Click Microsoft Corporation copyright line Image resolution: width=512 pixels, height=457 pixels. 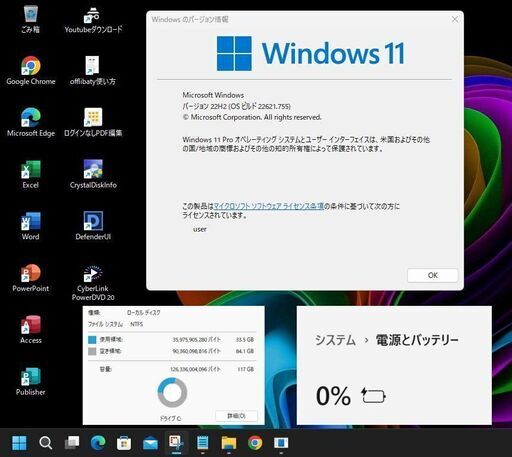click(x=252, y=117)
